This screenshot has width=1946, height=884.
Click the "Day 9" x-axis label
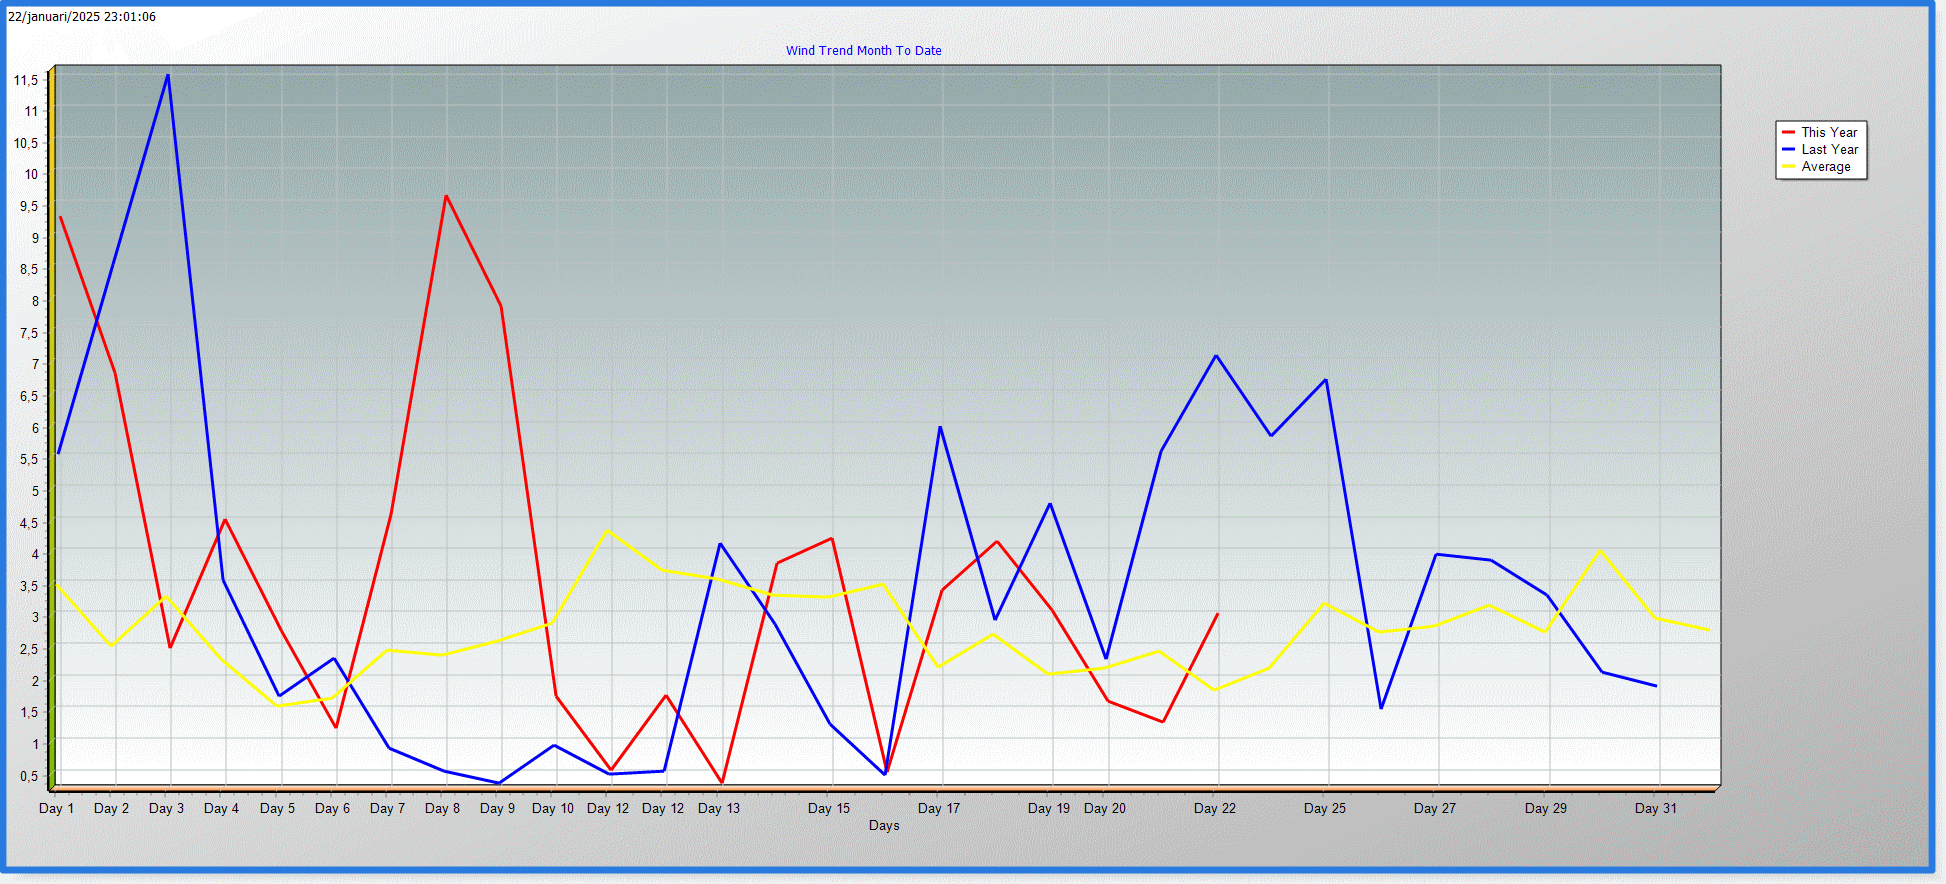pyautogui.click(x=497, y=808)
